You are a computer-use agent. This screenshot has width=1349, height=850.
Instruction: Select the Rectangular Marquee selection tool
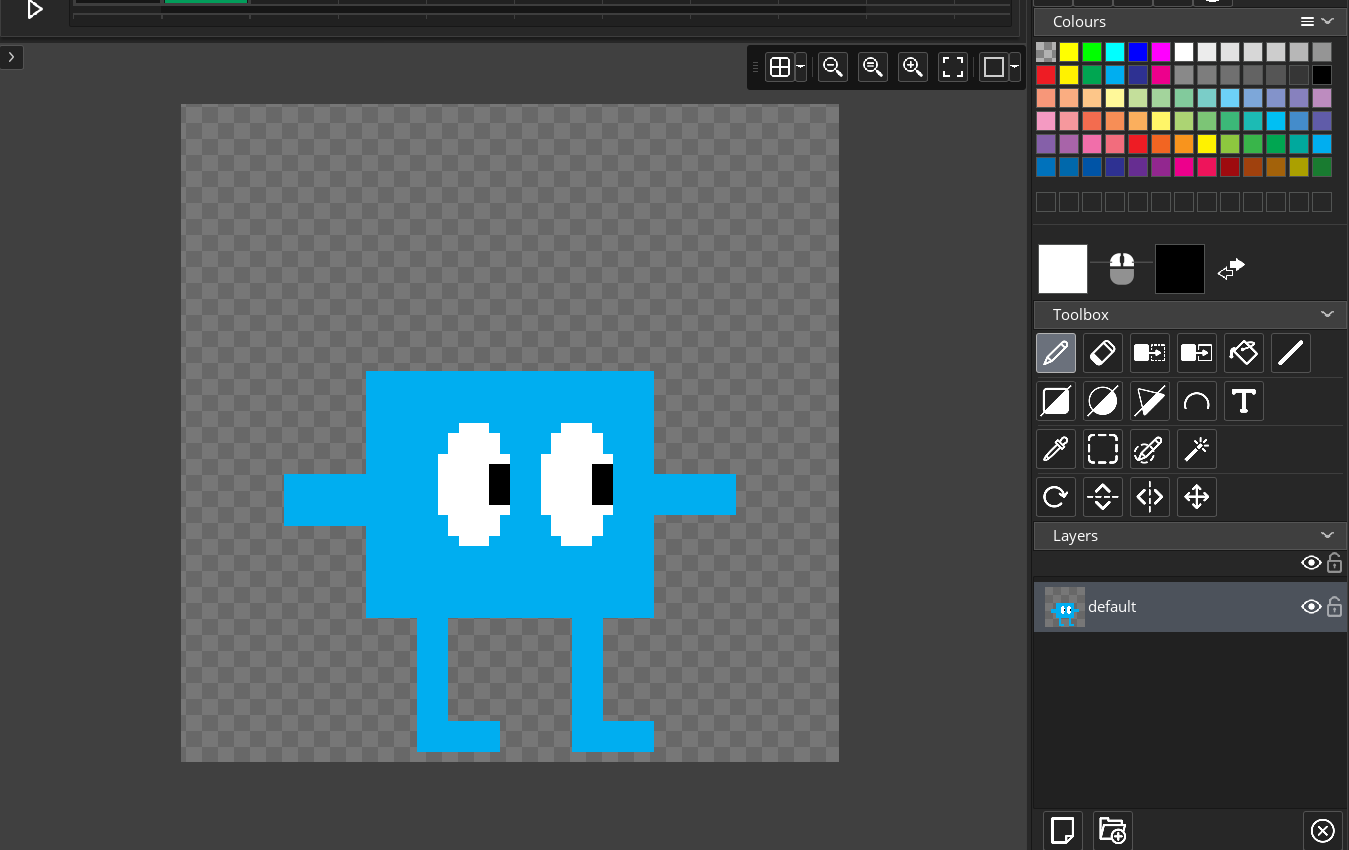point(1103,449)
